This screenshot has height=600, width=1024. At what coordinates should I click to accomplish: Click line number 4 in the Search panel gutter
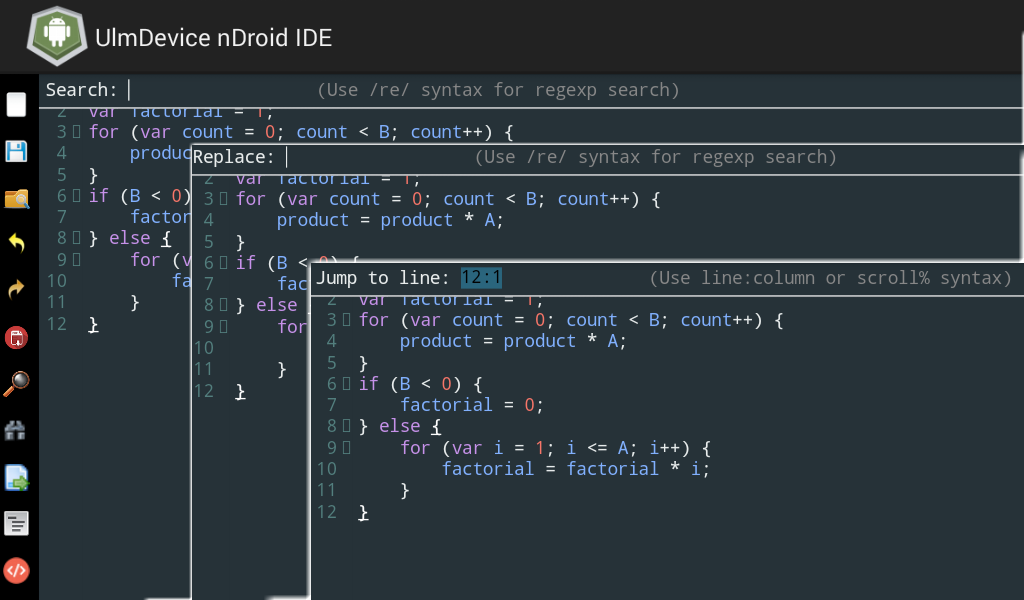(x=61, y=153)
